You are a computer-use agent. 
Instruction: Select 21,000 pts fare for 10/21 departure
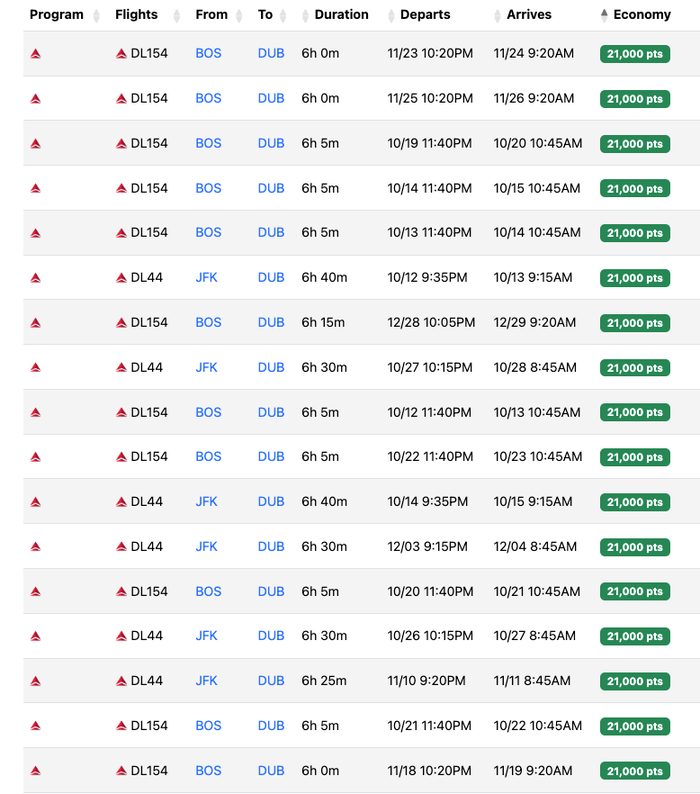(x=635, y=726)
